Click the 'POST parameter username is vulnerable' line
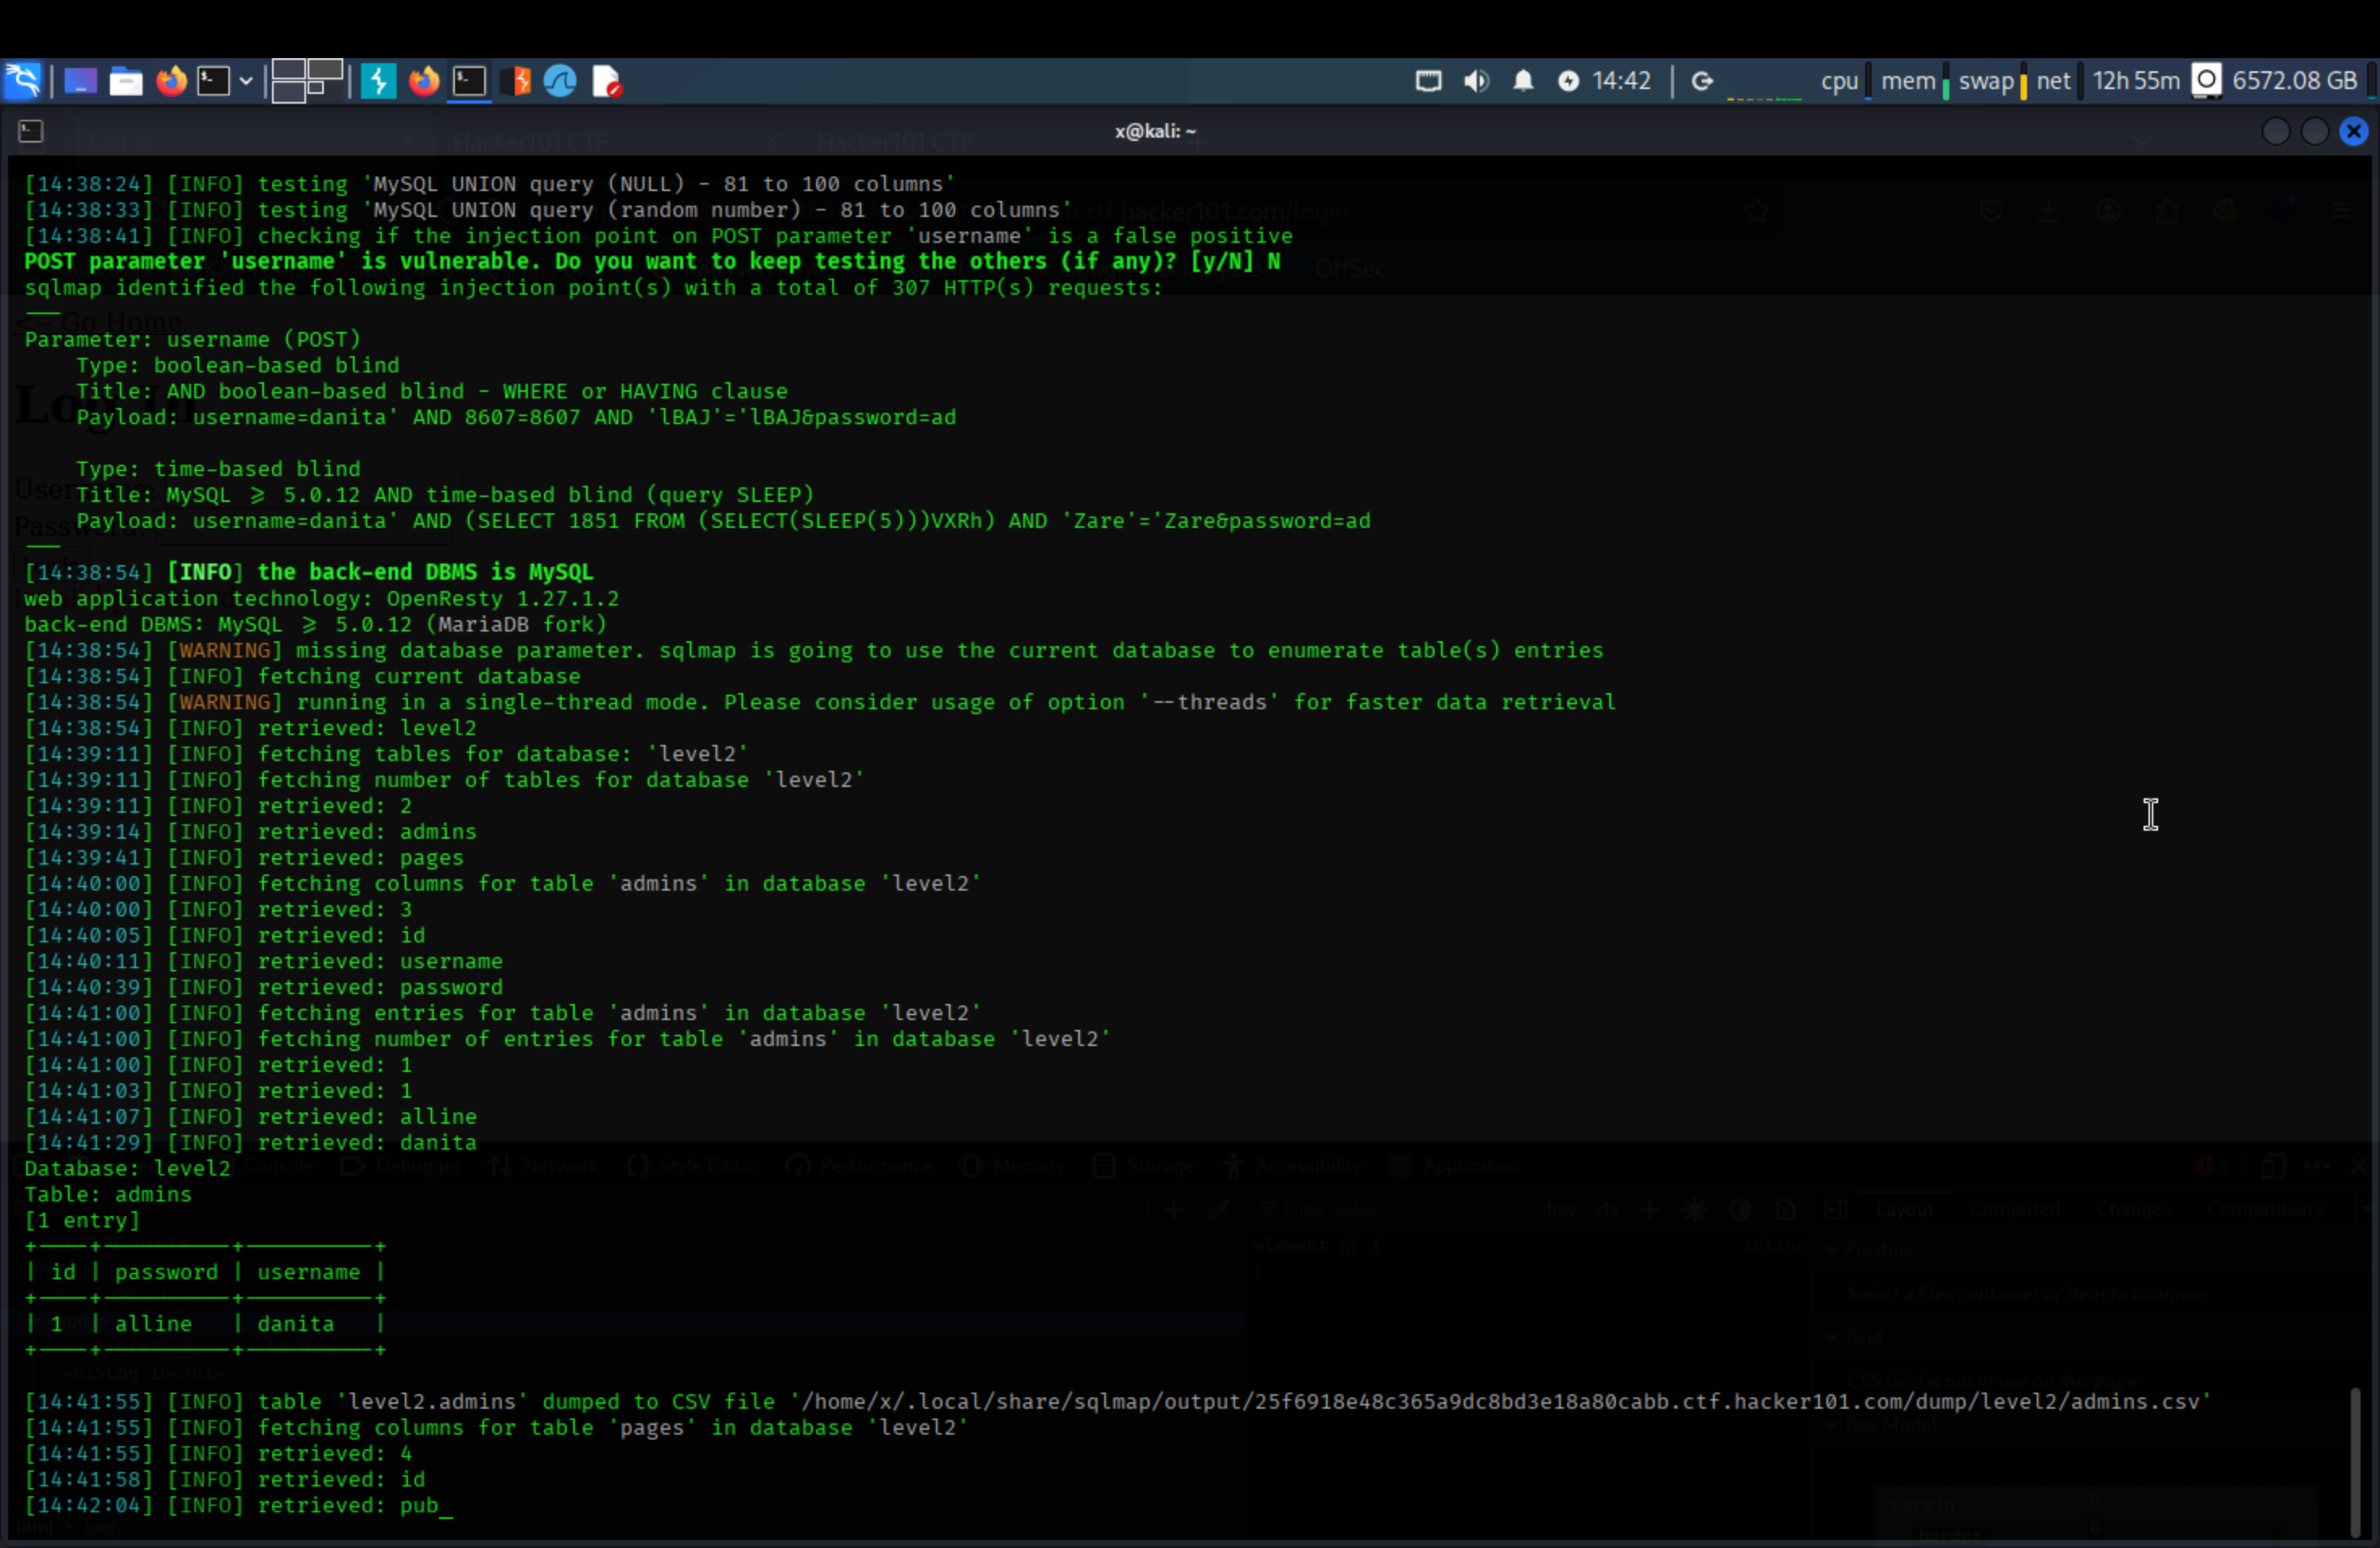2380x1548 pixels. (x=652, y=261)
